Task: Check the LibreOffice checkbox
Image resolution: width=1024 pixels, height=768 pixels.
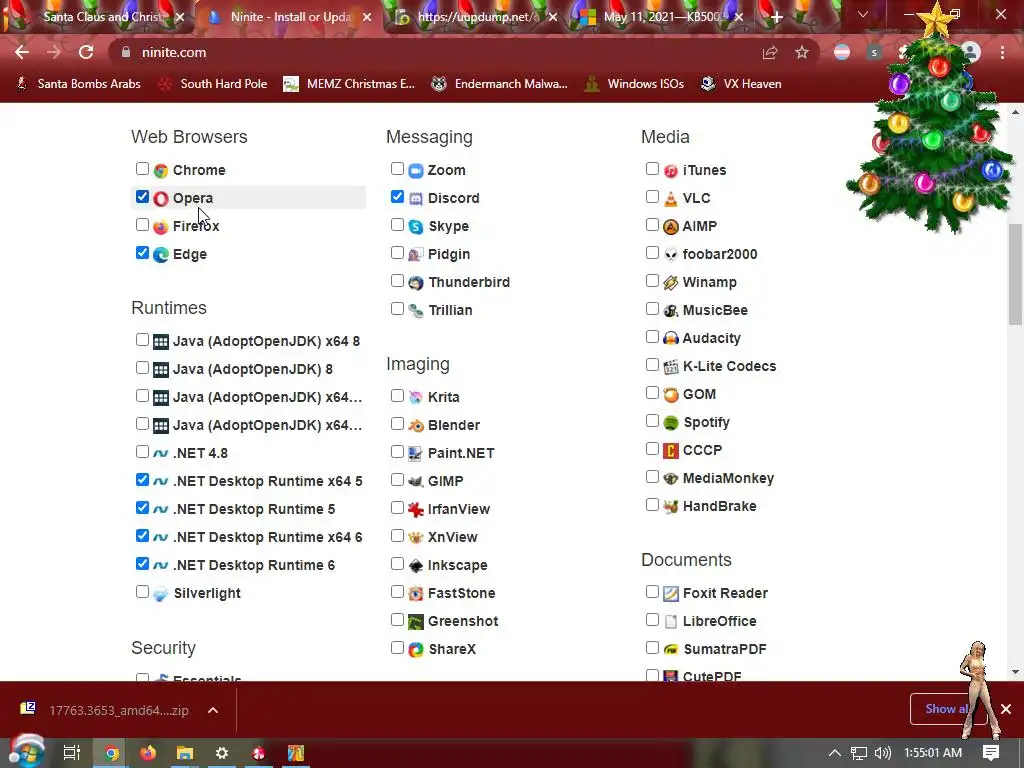Action: [652, 619]
